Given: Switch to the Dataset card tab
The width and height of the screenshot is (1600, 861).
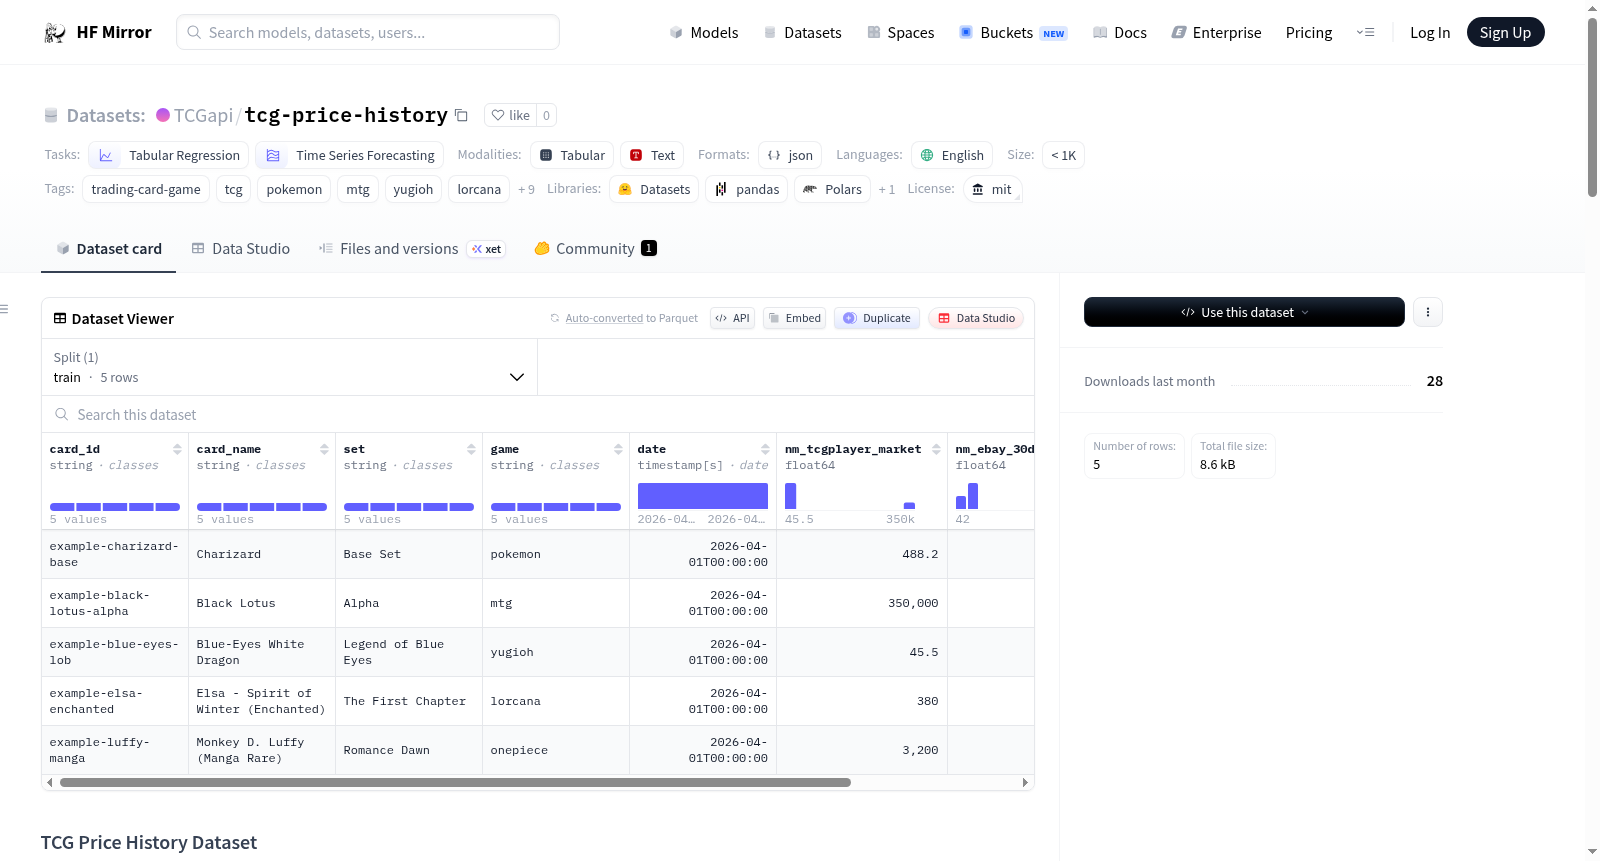Looking at the screenshot, I should tap(108, 249).
